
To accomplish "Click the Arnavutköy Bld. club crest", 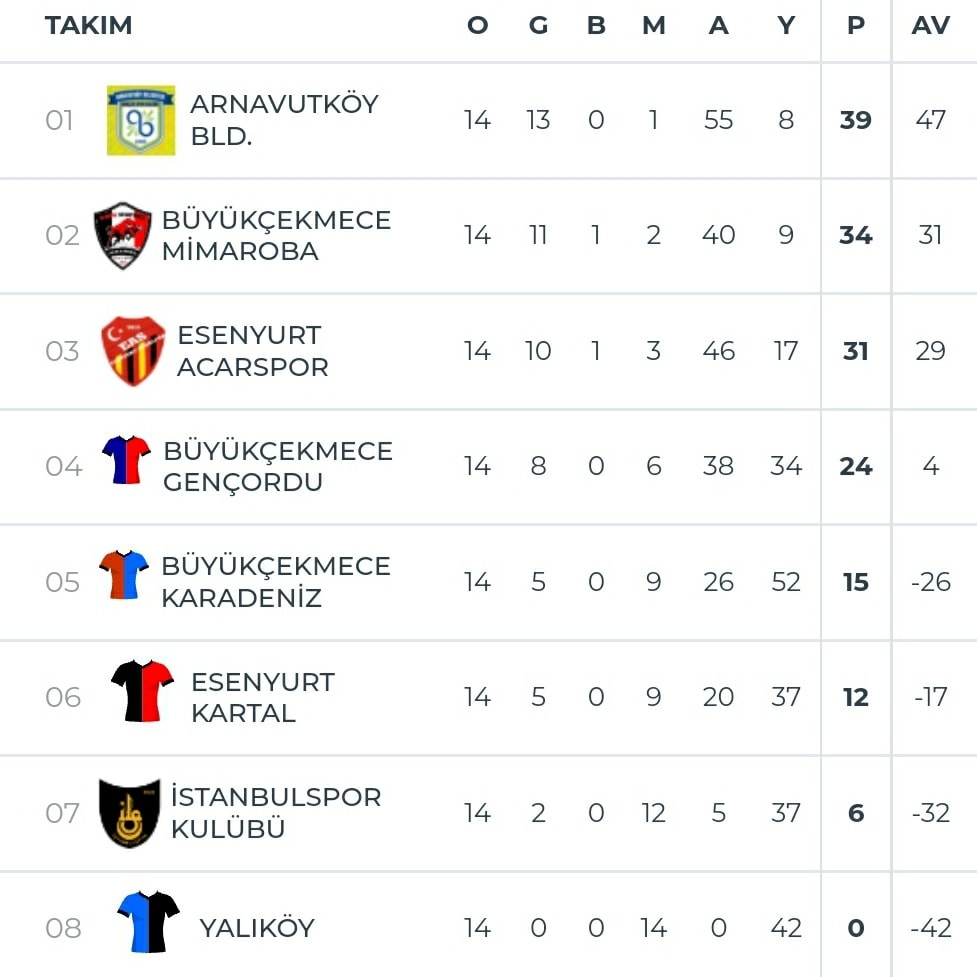I will [141, 120].
